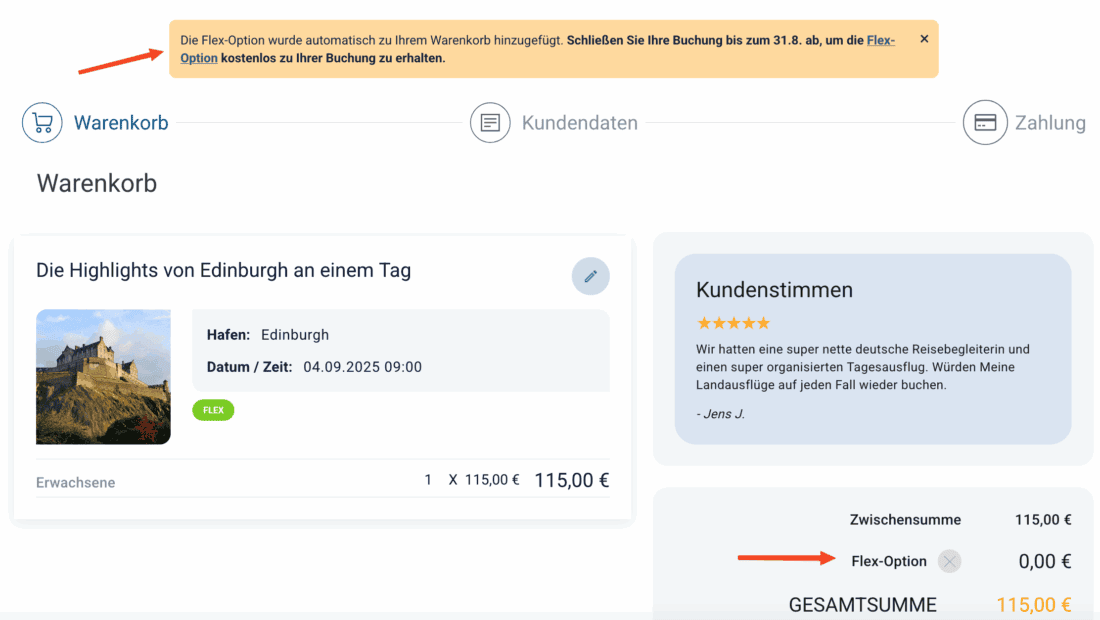Click the five-star rating in Kundenstimmen
This screenshot has width=1100, height=620.
click(733, 323)
